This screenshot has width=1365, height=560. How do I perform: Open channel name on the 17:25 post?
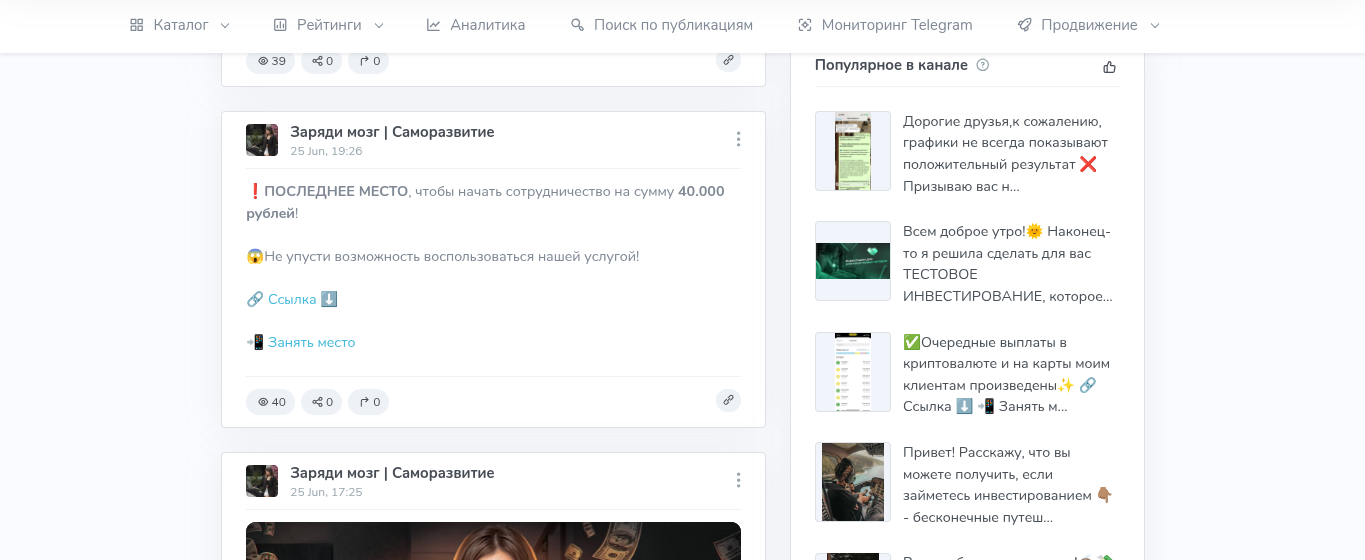[x=392, y=473]
